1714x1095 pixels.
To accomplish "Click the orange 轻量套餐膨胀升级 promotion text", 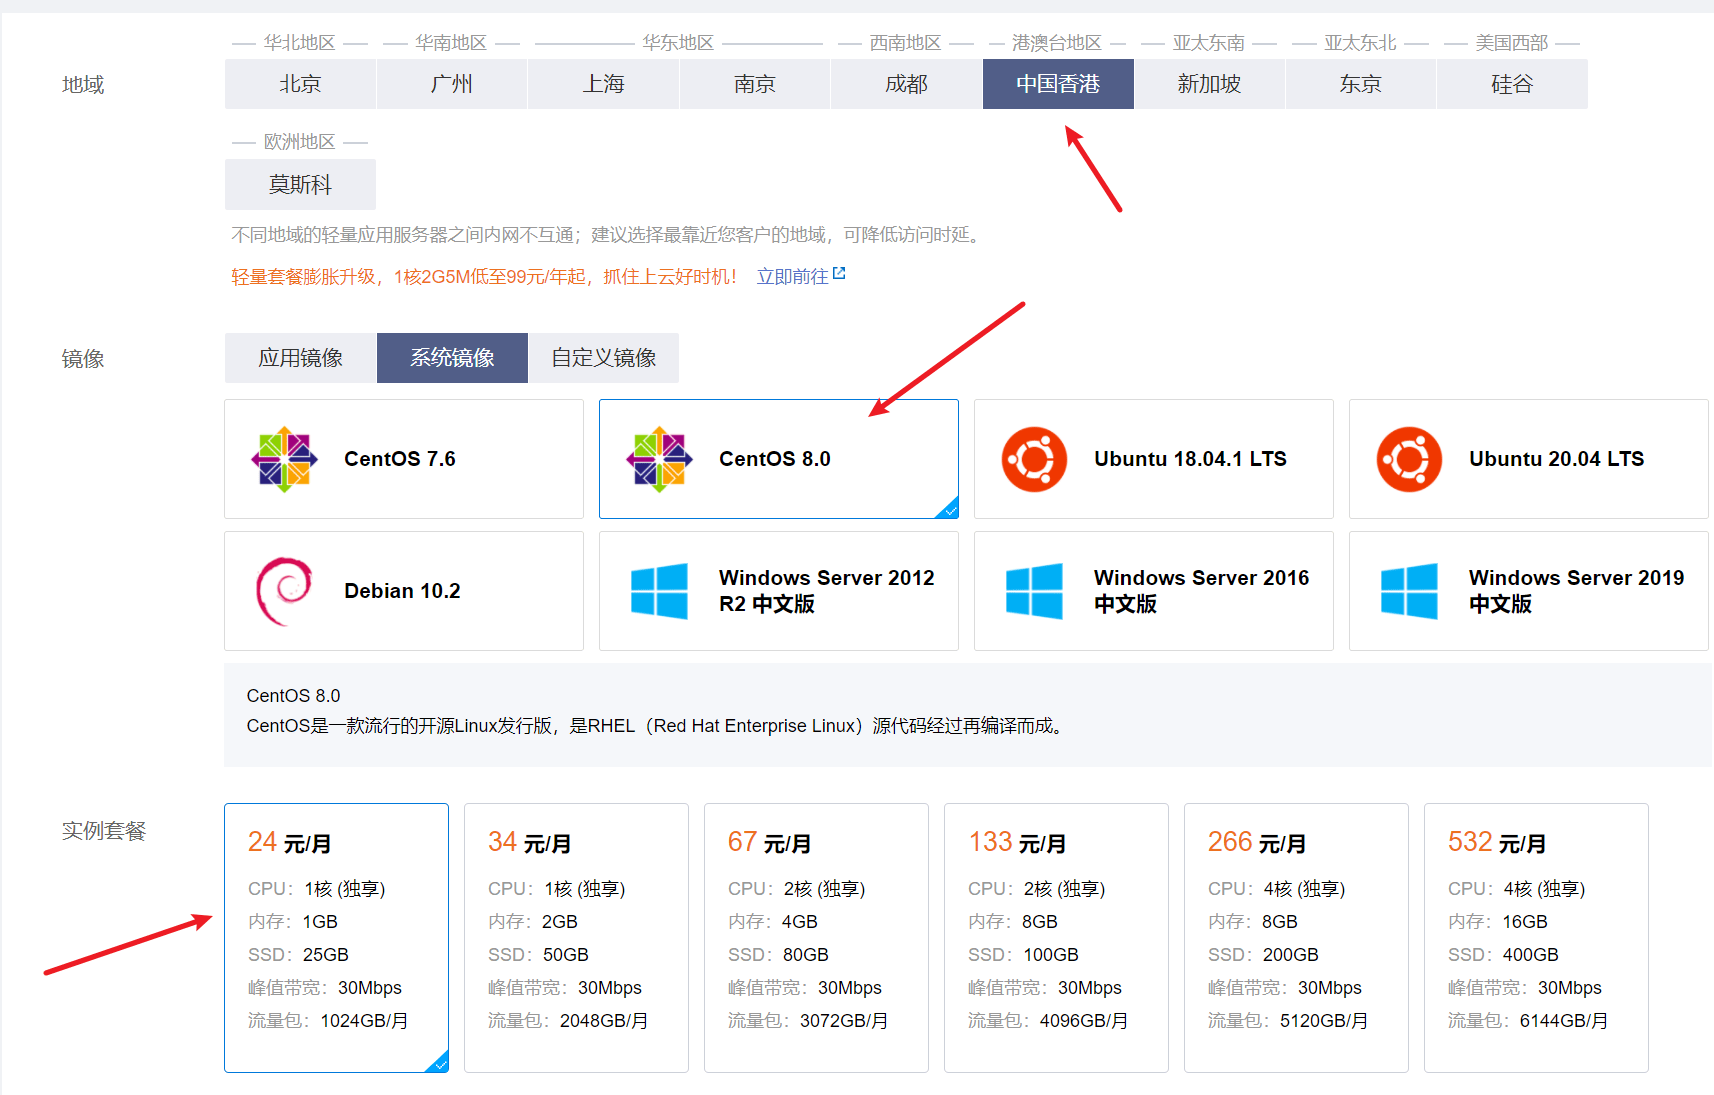I will point(484,277).
